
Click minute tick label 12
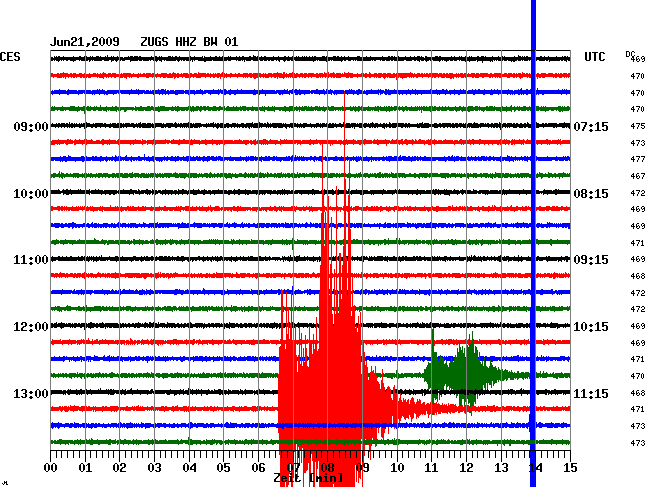[x=466, y=468]
